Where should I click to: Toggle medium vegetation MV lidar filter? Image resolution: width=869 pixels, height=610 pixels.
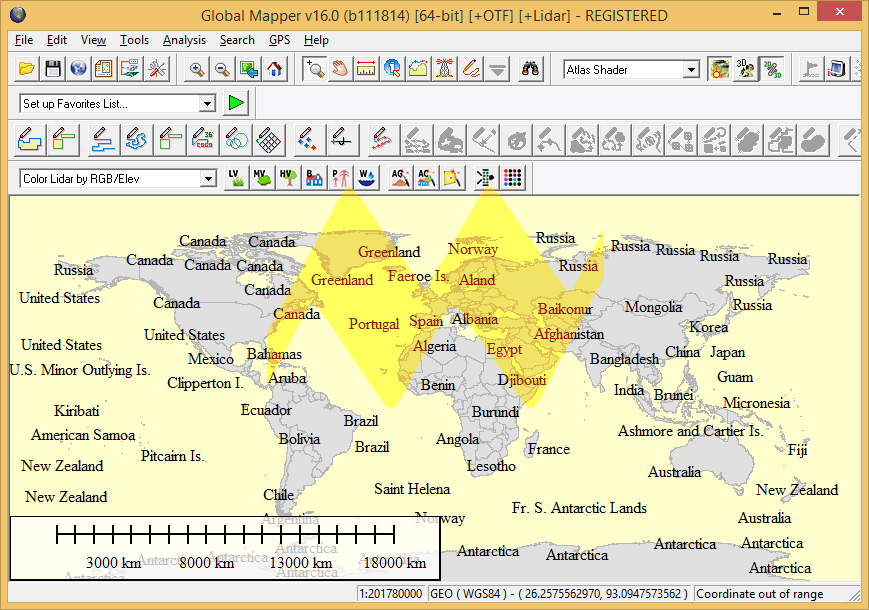pyautogui.click(x=262, y=178)
